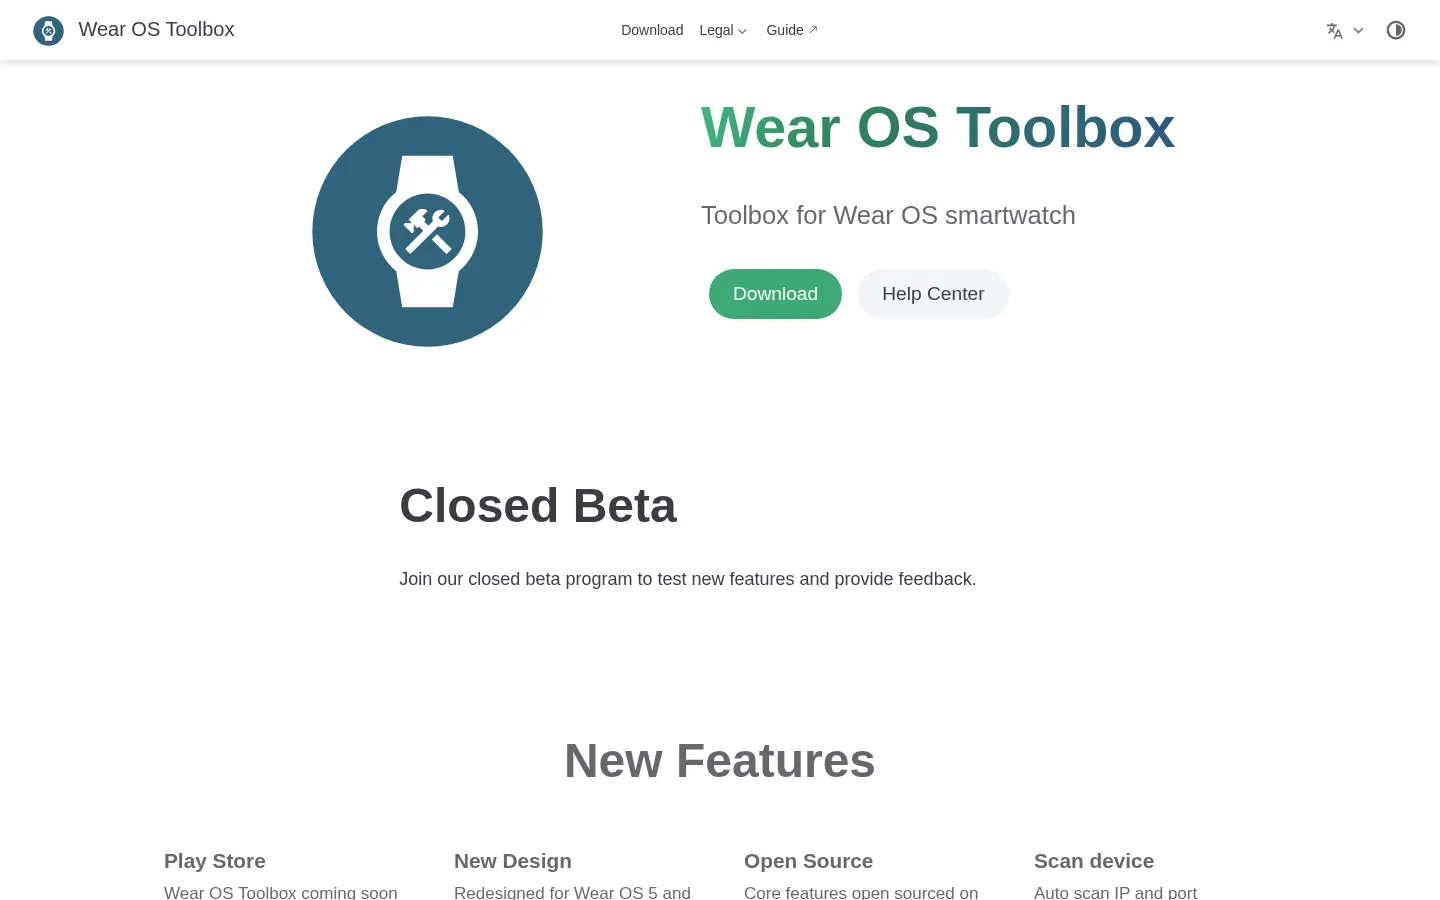
Task: Click the green Download button
Action: click(x=775, y=294)
